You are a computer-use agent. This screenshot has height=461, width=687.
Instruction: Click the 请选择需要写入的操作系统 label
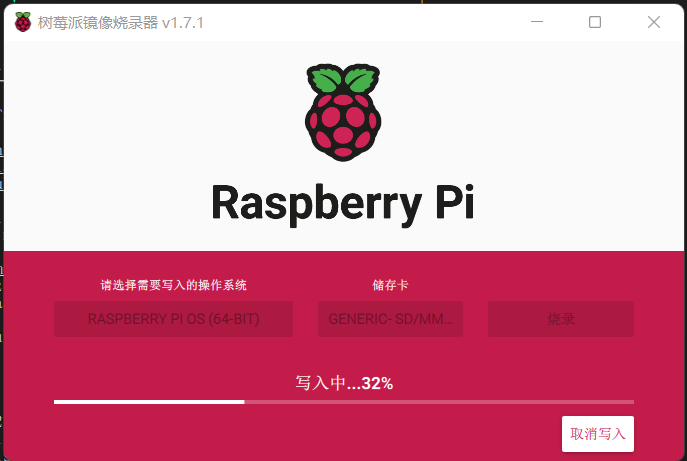[174, 285]
